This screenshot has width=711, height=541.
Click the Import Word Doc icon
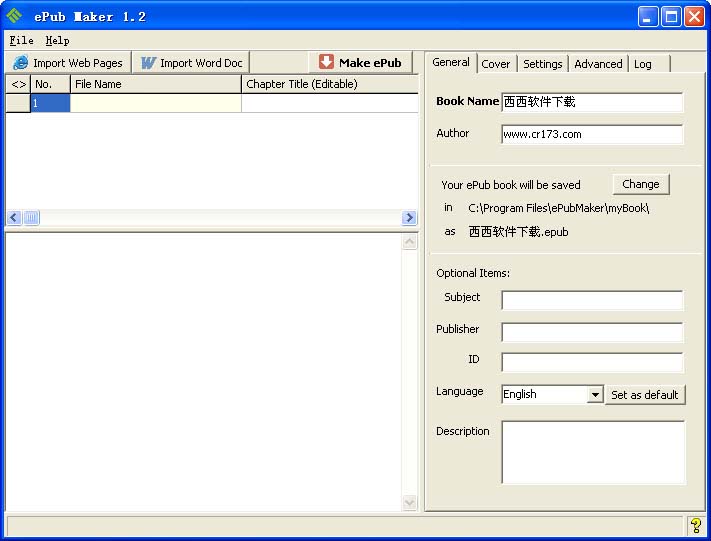(x=148, y=63)
